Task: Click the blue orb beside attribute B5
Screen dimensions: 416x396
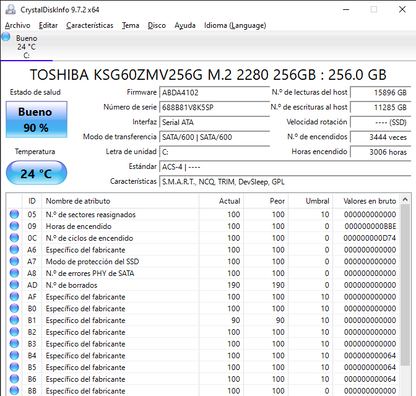Action: coord(14,367)
